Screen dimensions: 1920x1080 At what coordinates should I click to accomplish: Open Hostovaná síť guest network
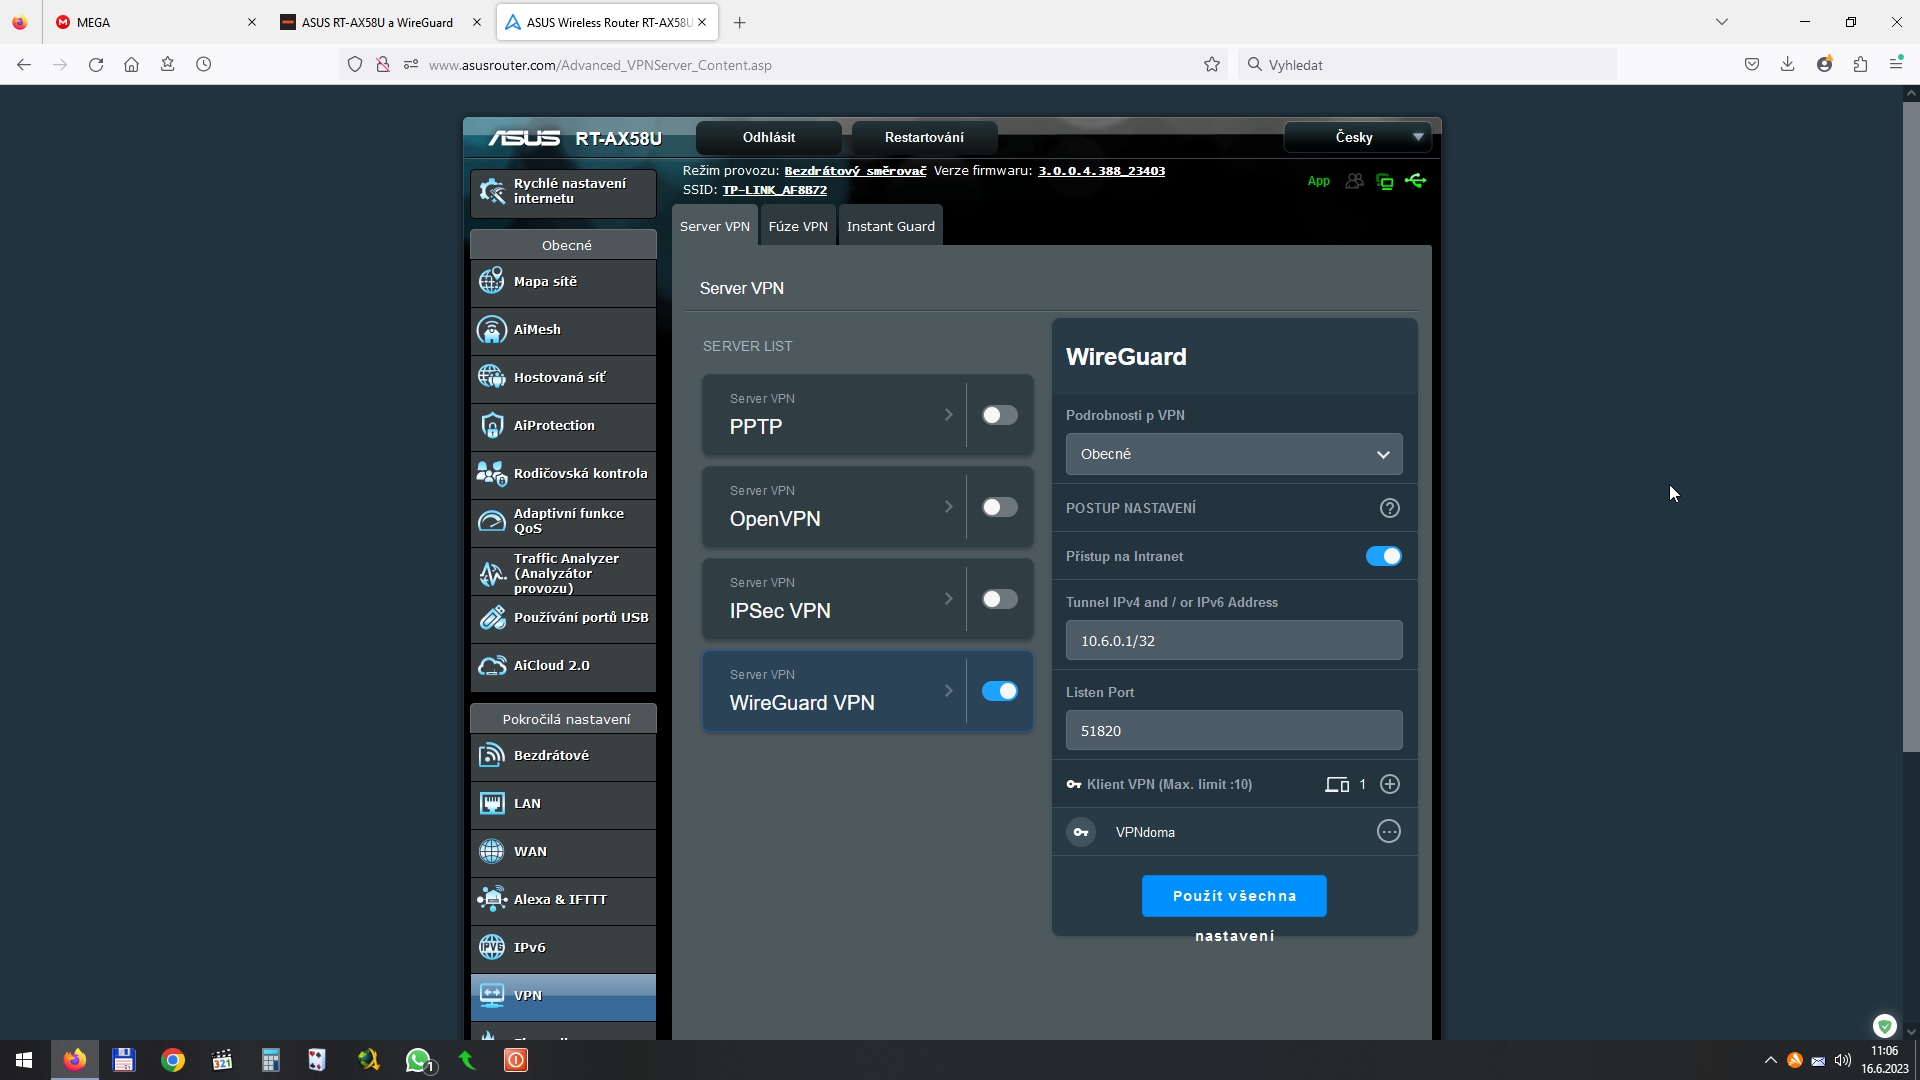pyautogui.click(x=563, y=378)
